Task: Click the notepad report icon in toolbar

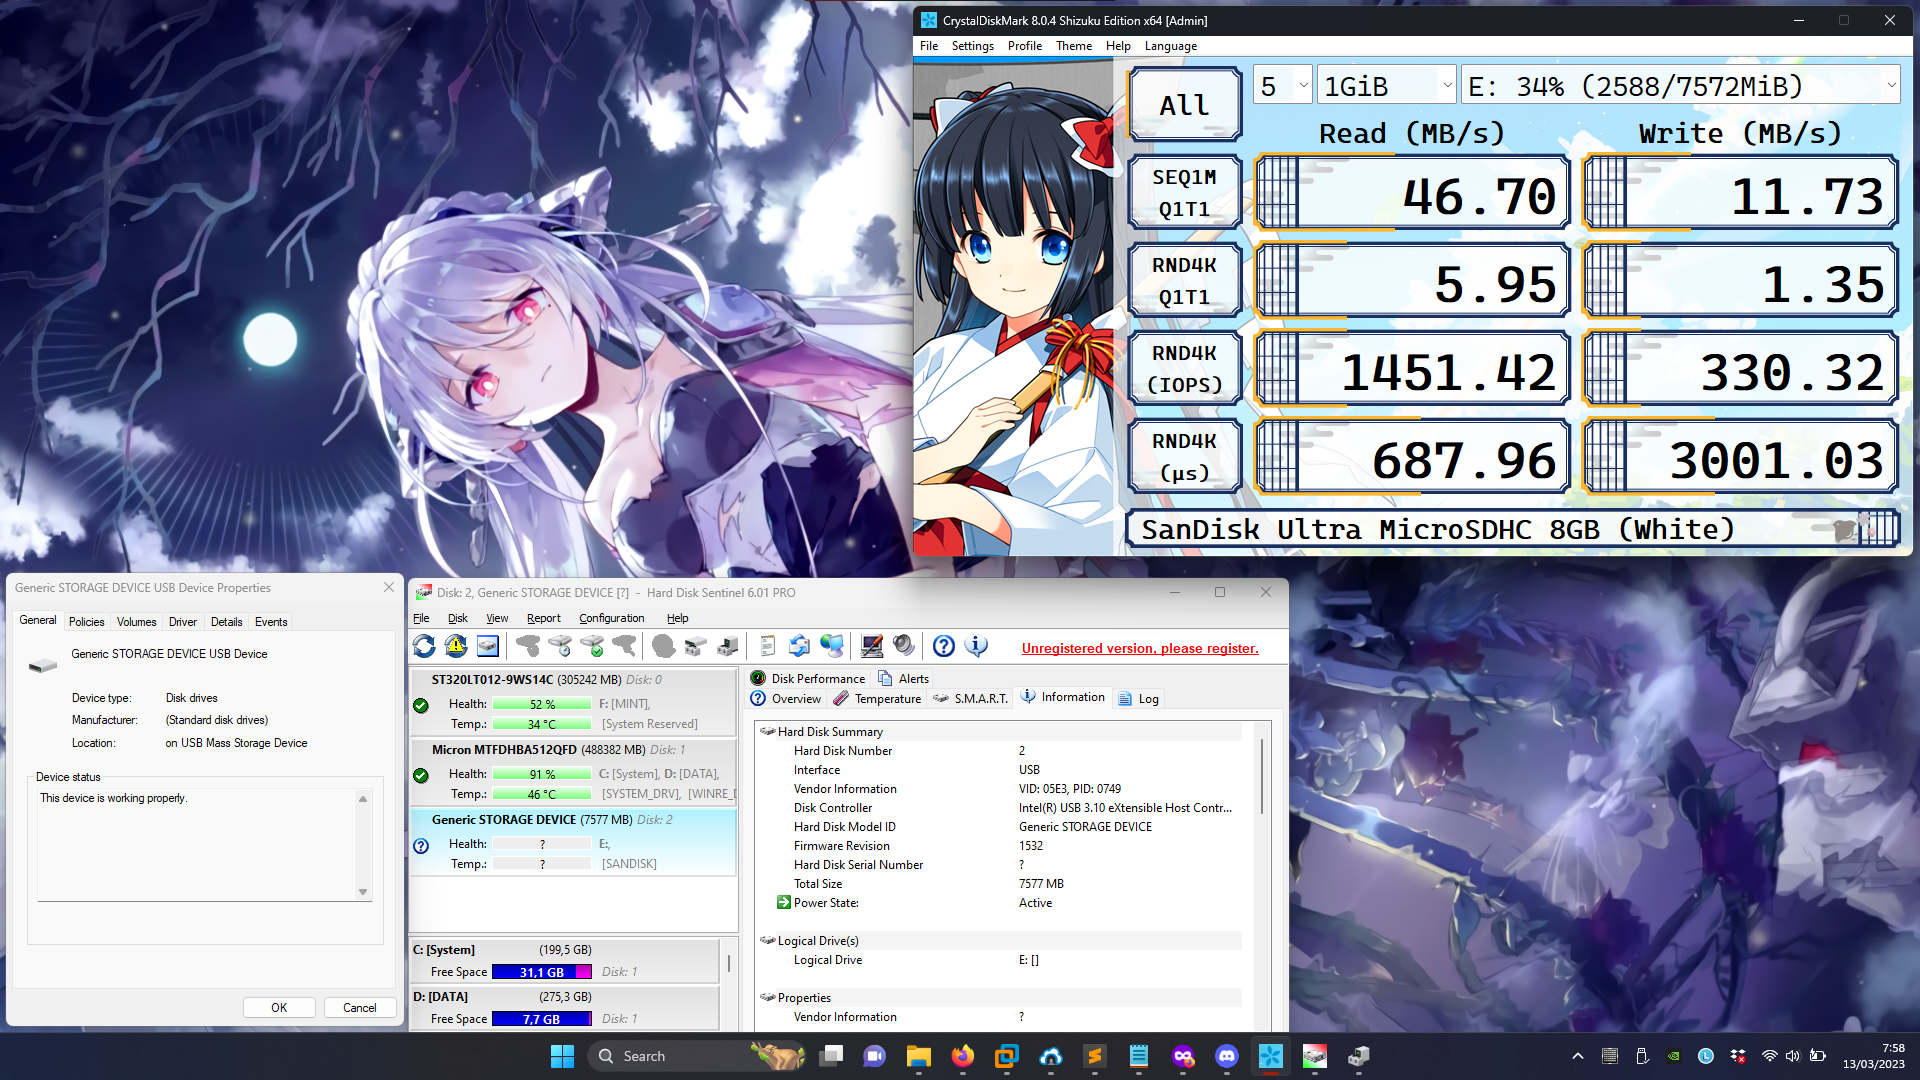Action: pyautogui.click(x=768, y=646)
